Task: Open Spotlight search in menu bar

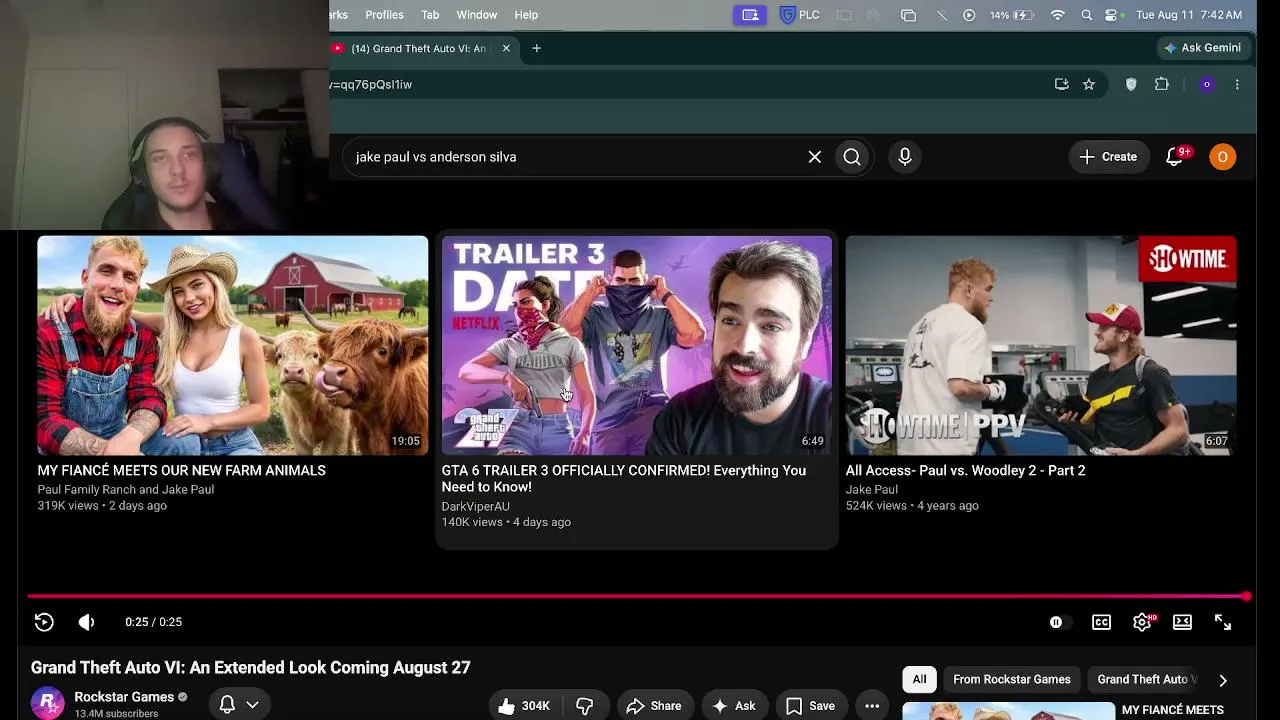Action: click(x=1087, y=15)
